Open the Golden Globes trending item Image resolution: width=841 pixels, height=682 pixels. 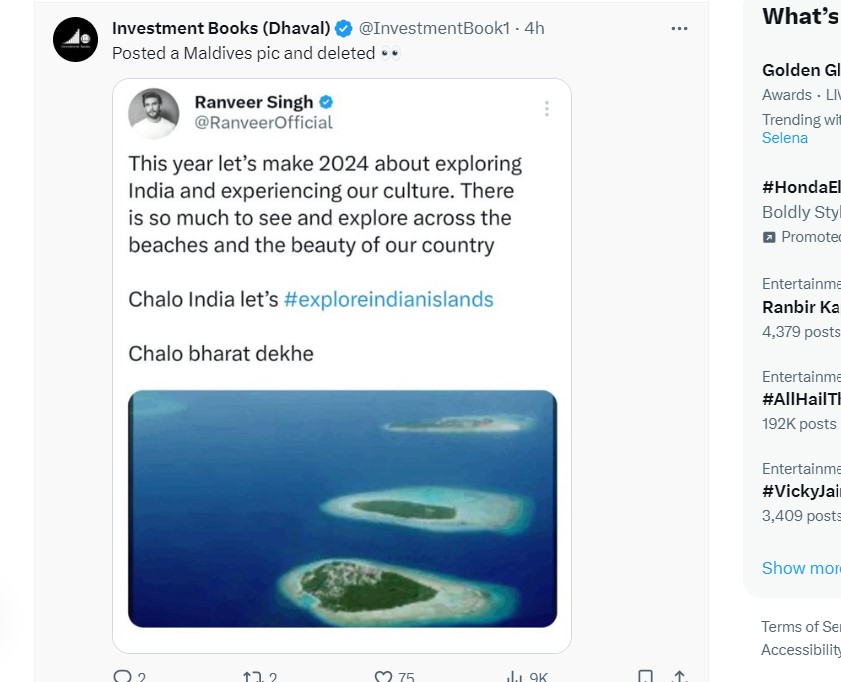tap(800, 70)
